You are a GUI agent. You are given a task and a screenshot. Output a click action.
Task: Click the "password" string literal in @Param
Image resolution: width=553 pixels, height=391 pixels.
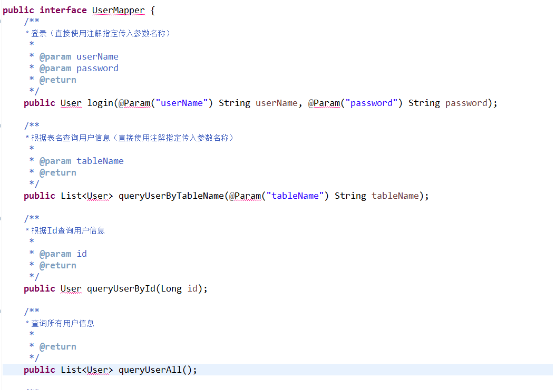[371, 103]
